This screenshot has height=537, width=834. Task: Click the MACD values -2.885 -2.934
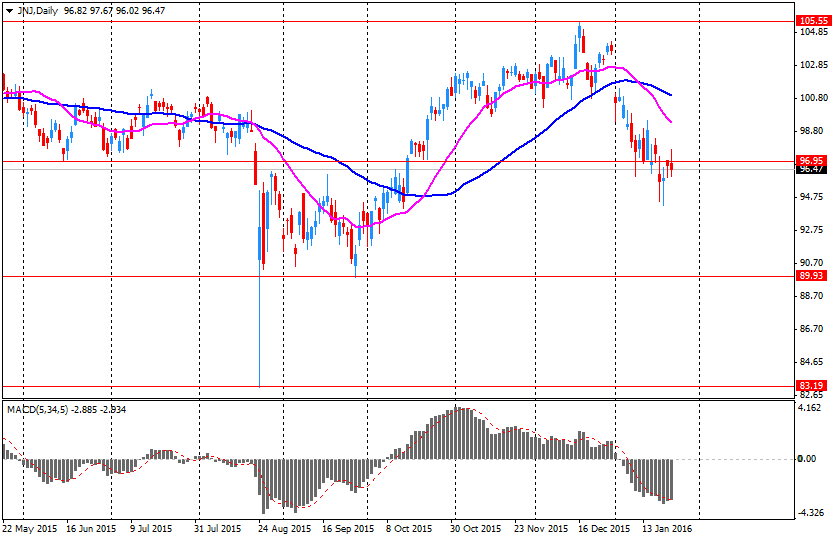[98, 409]
